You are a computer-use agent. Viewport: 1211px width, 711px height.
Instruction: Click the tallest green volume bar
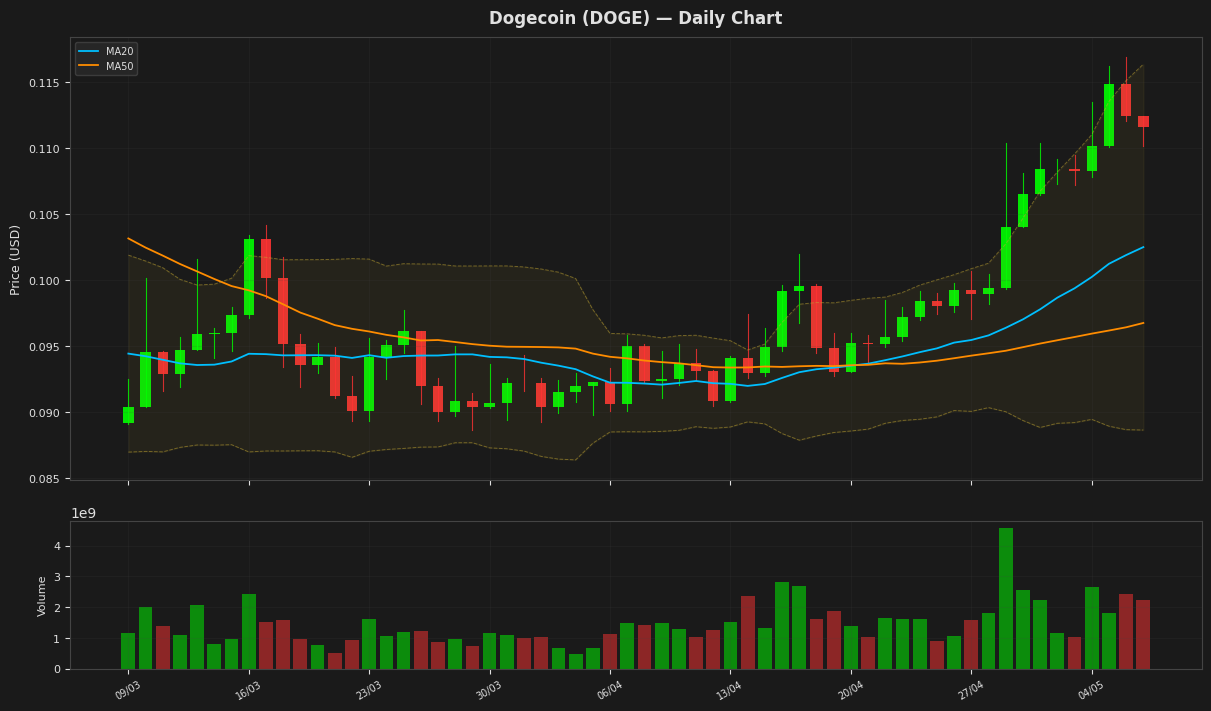(1006, 598)
